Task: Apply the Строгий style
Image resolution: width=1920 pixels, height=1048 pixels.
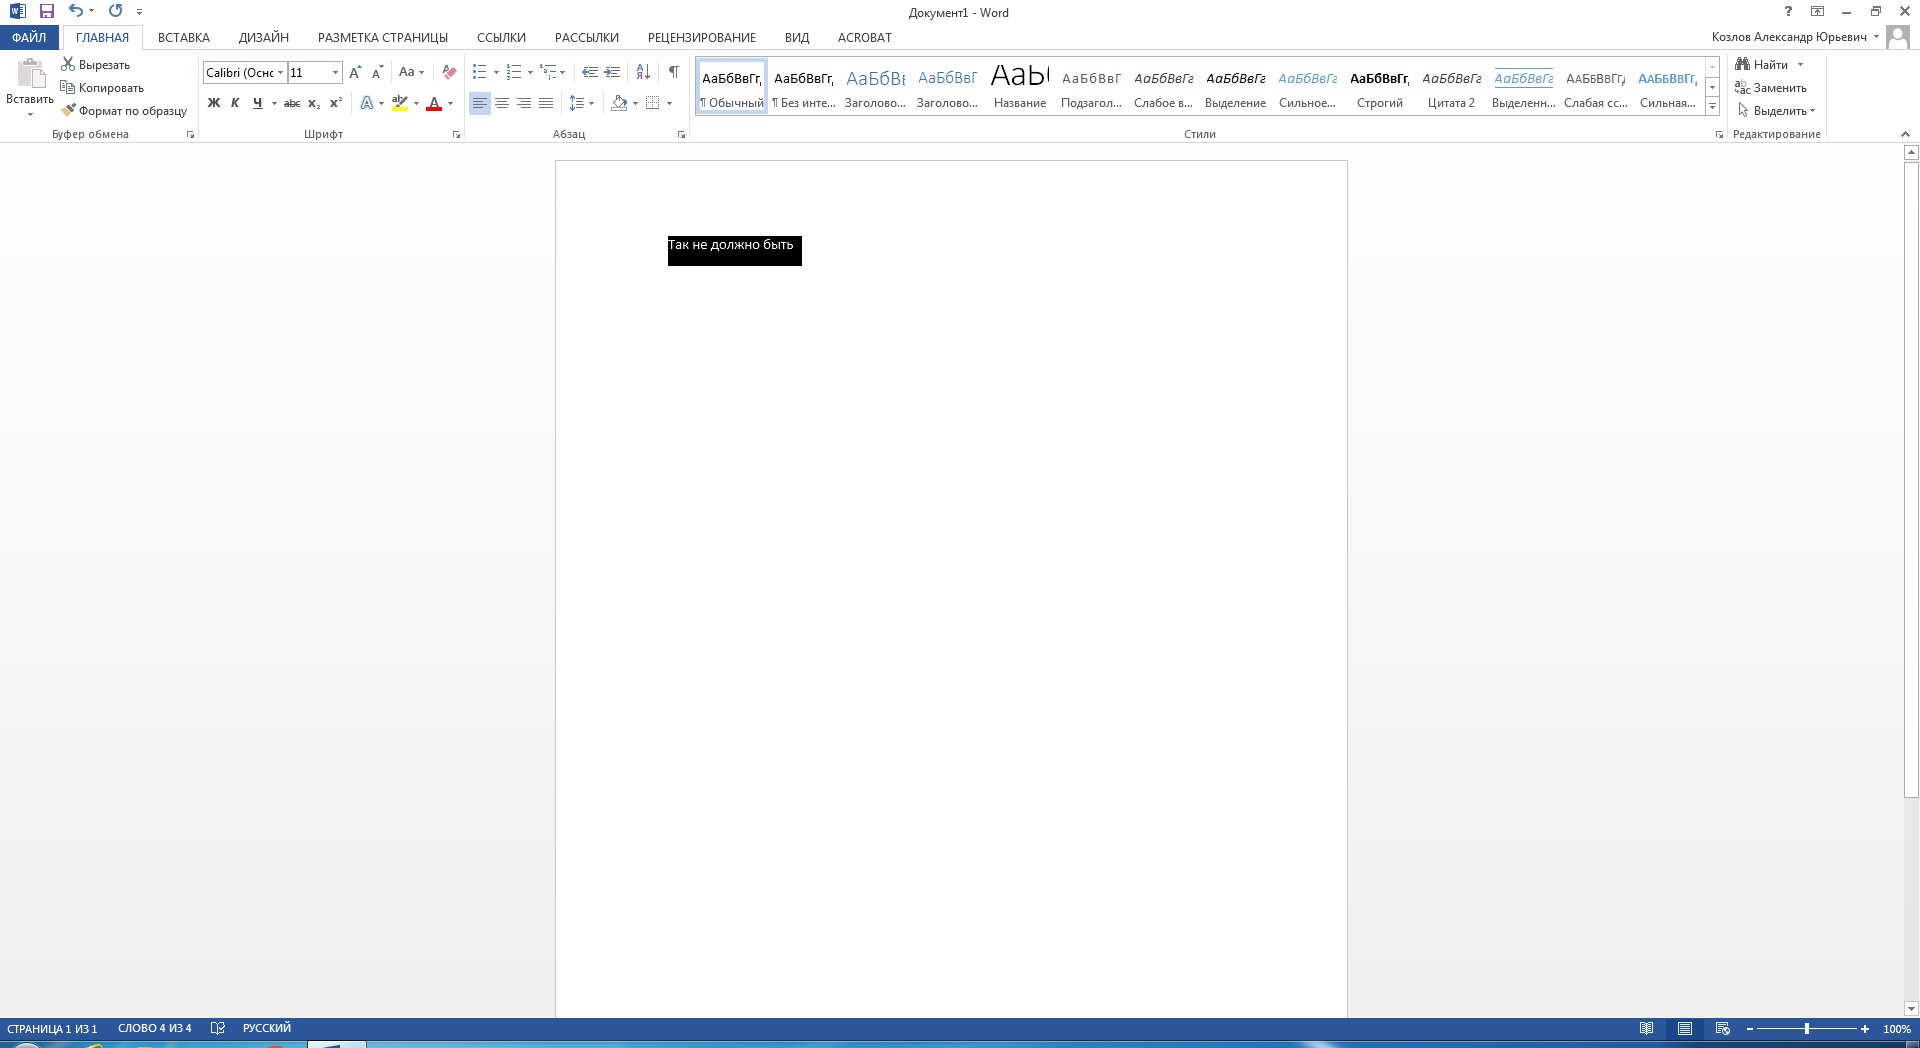Action: [1380, 87]
